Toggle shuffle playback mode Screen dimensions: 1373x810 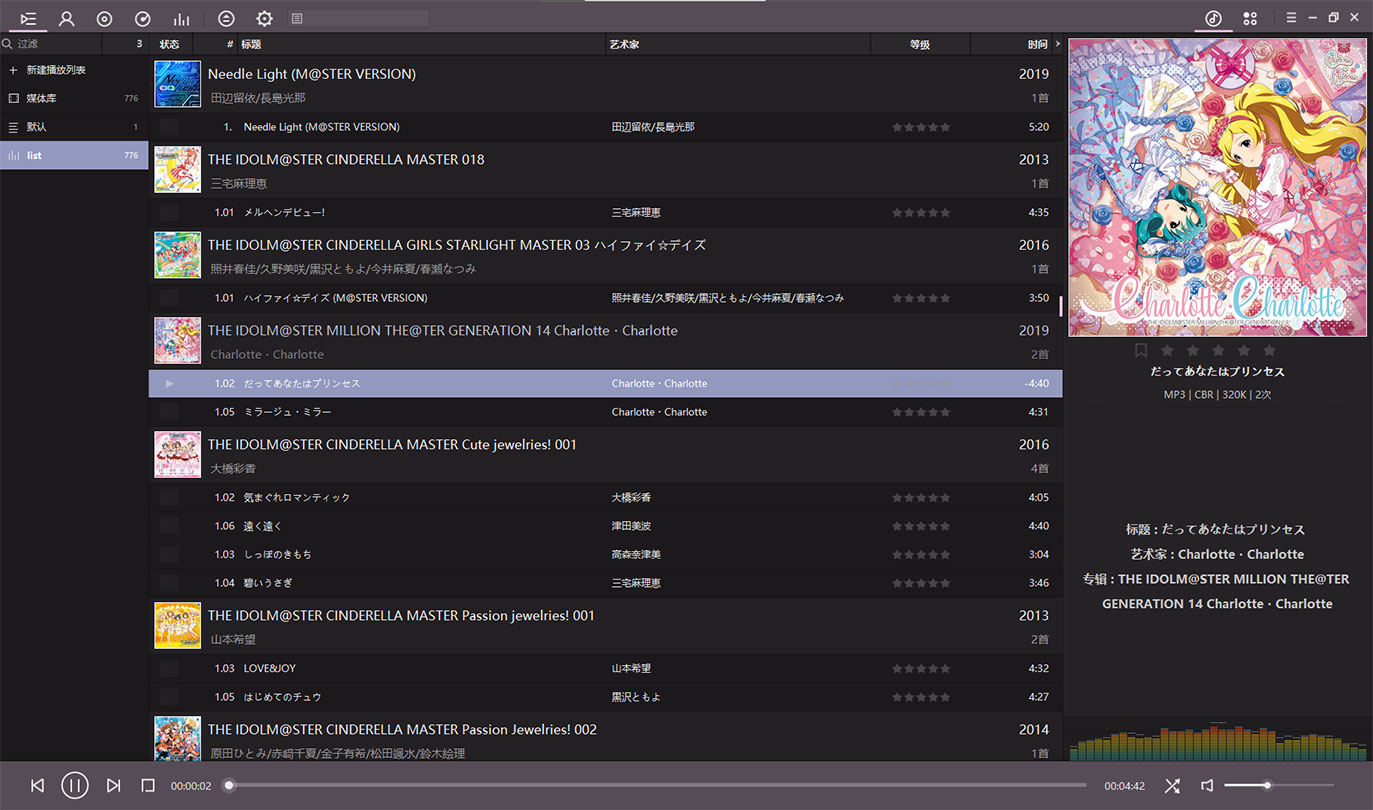[x=1172, y=786]
